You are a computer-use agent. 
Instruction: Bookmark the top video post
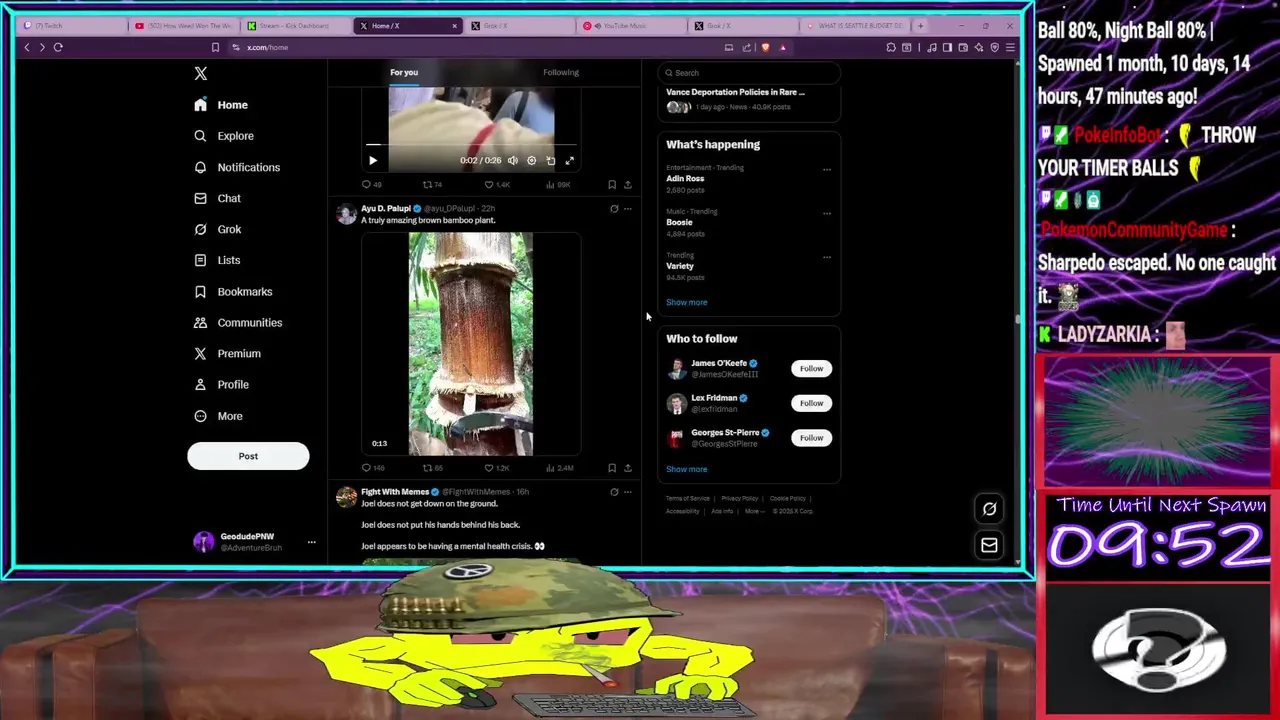pyautogui.click(x=612, y=185)
